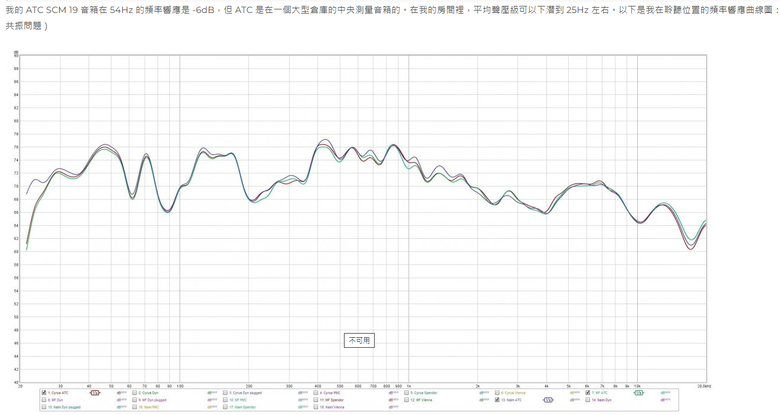Screen dimensions: 780x415
Task: Show the 12: MF Vienna measurement
Action: tap(406, 400)
